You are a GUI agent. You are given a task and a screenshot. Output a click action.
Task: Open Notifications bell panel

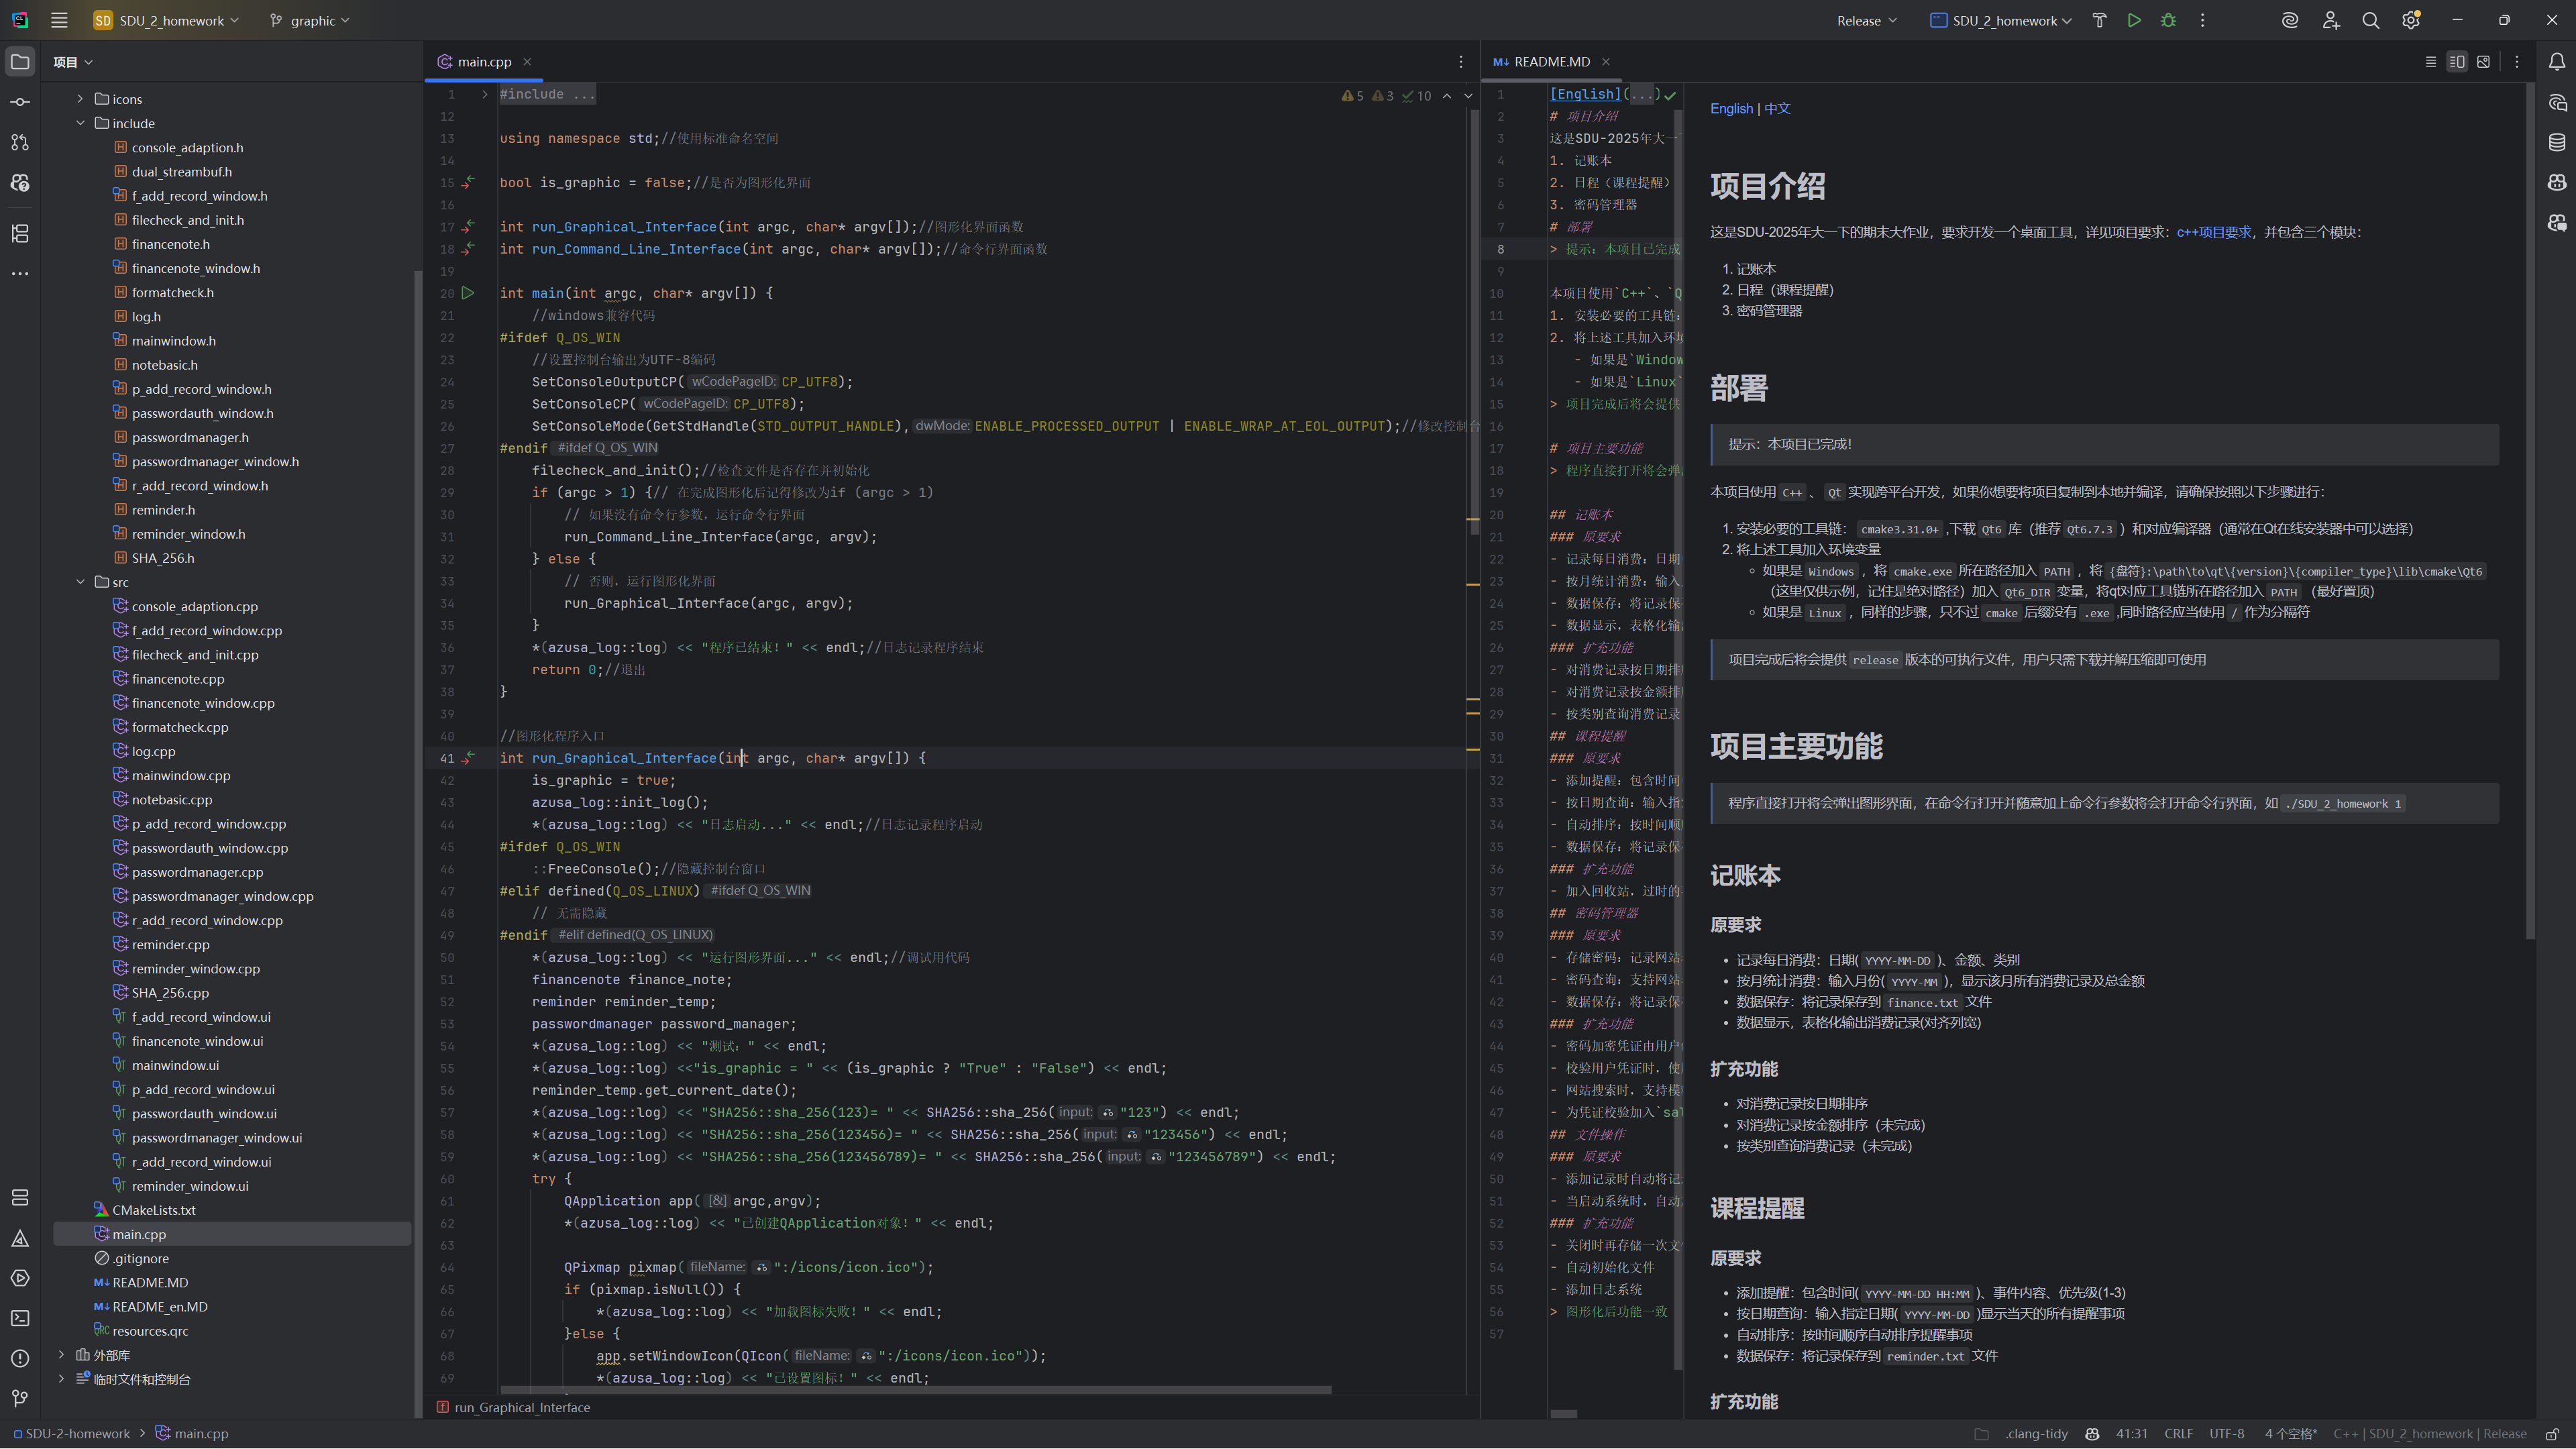pyautogui.click(x=2556, y=62)
